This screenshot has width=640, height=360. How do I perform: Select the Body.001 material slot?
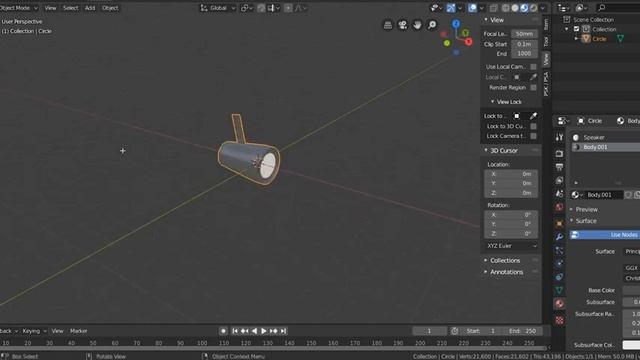coord(606,147)
